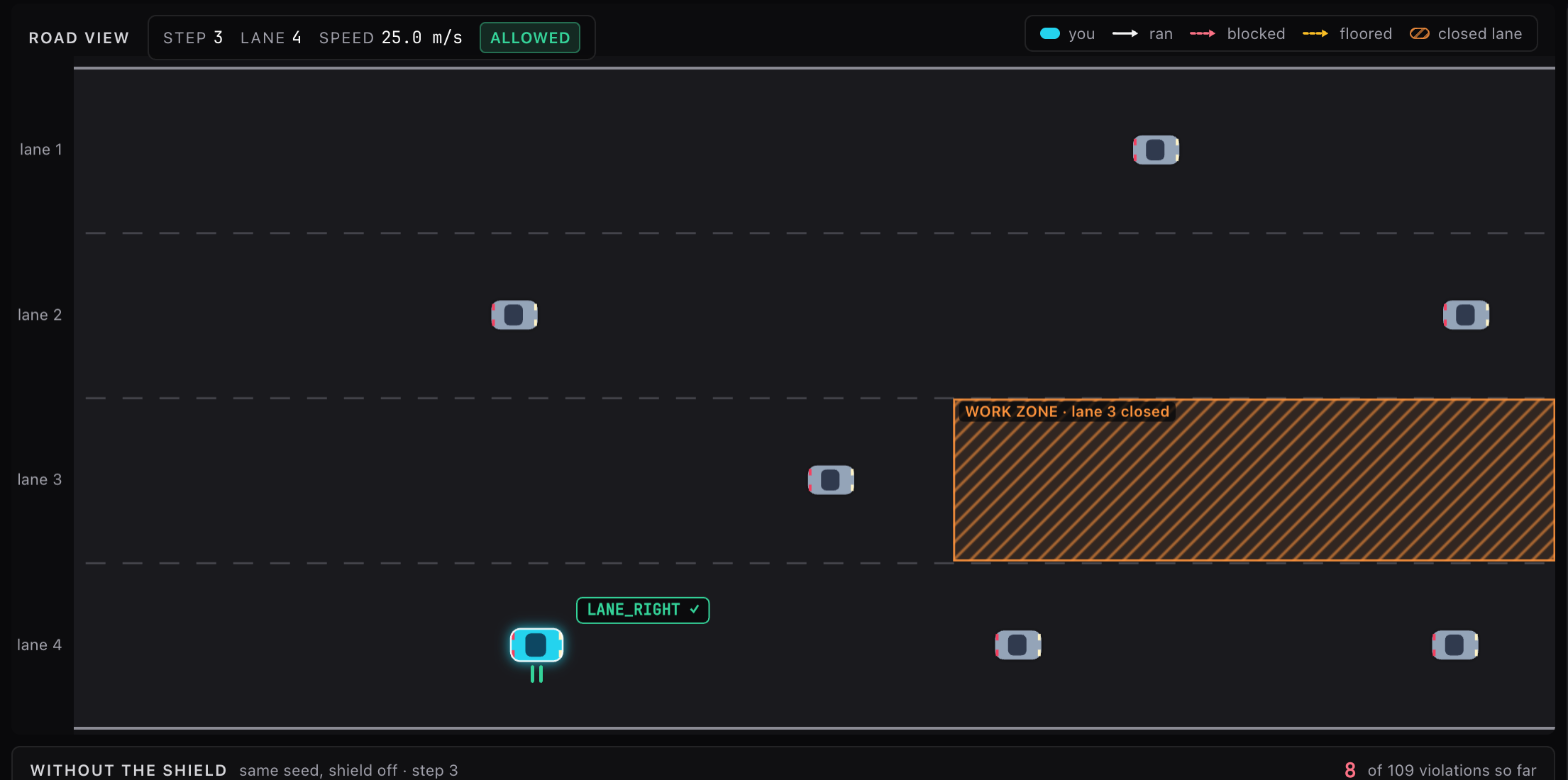
Task: Click the 'WORK ZONE · lane 3 closed' label
Action: tap(1067, 411)
